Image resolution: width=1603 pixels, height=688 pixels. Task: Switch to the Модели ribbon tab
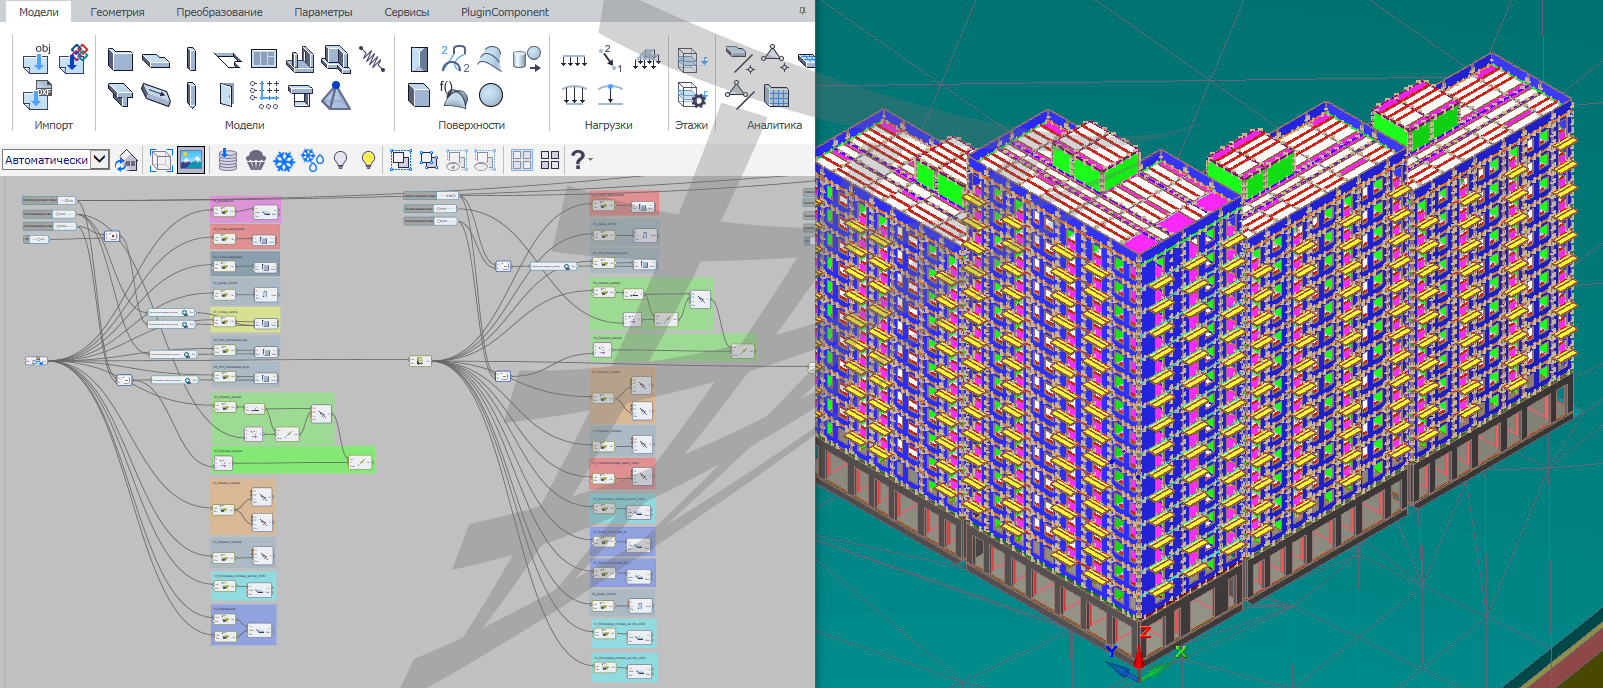[x=39, y=12]
